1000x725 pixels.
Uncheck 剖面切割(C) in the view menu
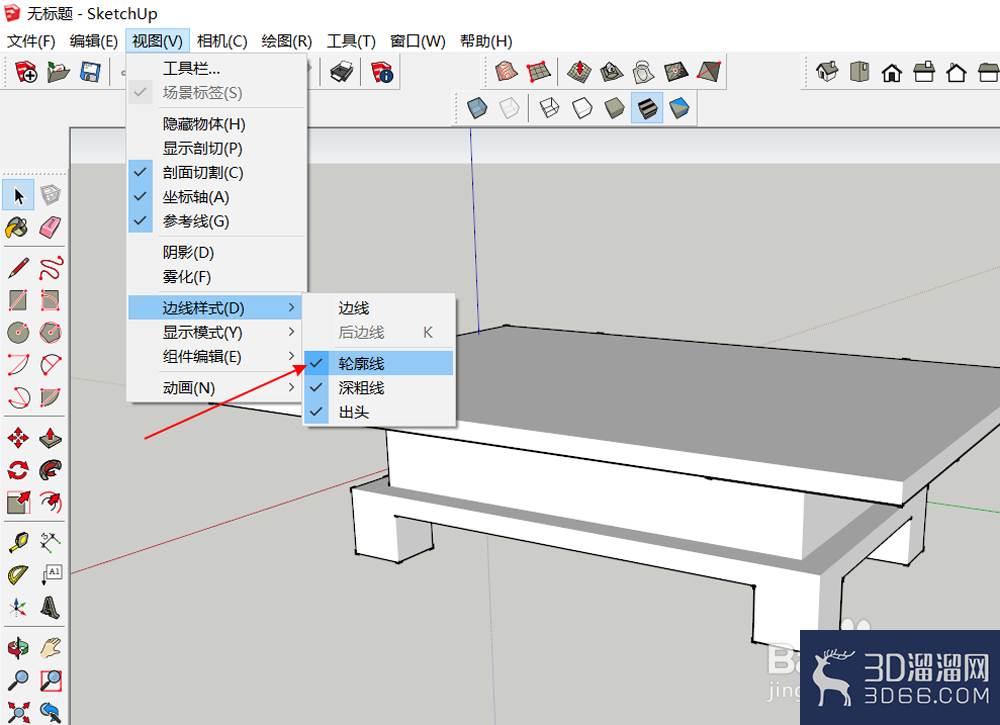tap(217, 173)
